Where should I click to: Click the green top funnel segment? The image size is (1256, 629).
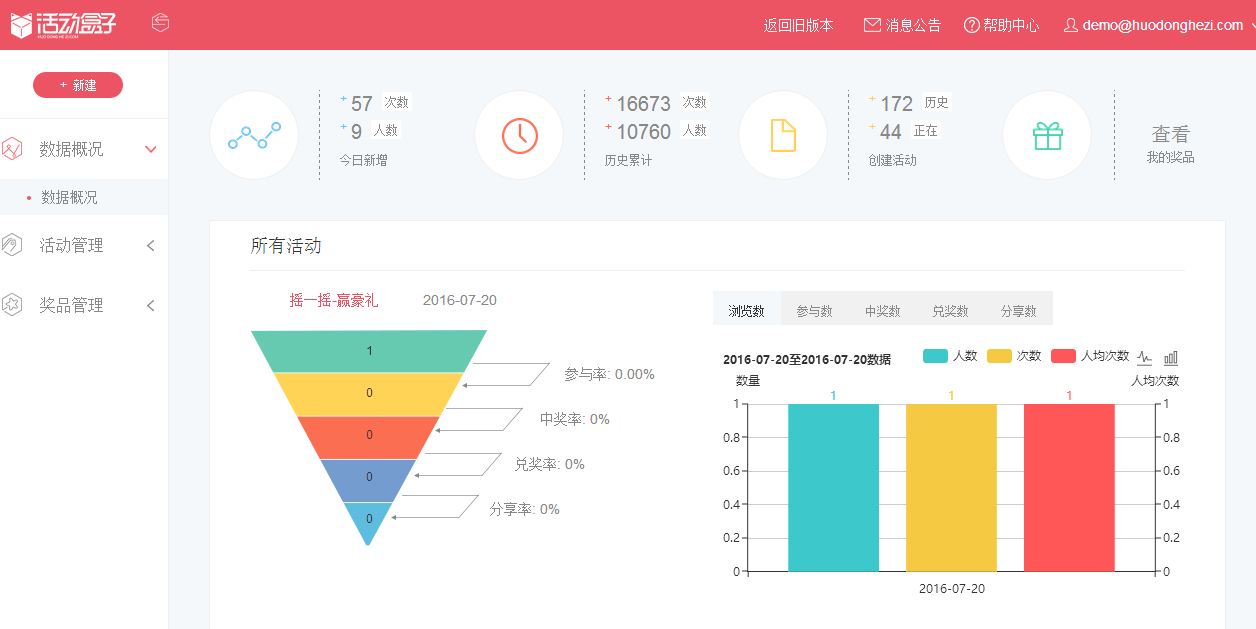pyautogui.click(x=369, y=351)
